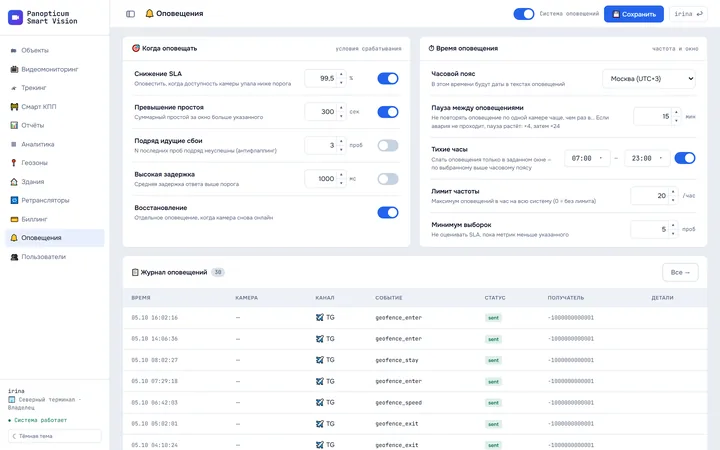The height and width of the screenshot is (450, 720).
Task: Click the Смарт КПП sidebar icon
Action: pyautogui.click(x=14, y=107)
